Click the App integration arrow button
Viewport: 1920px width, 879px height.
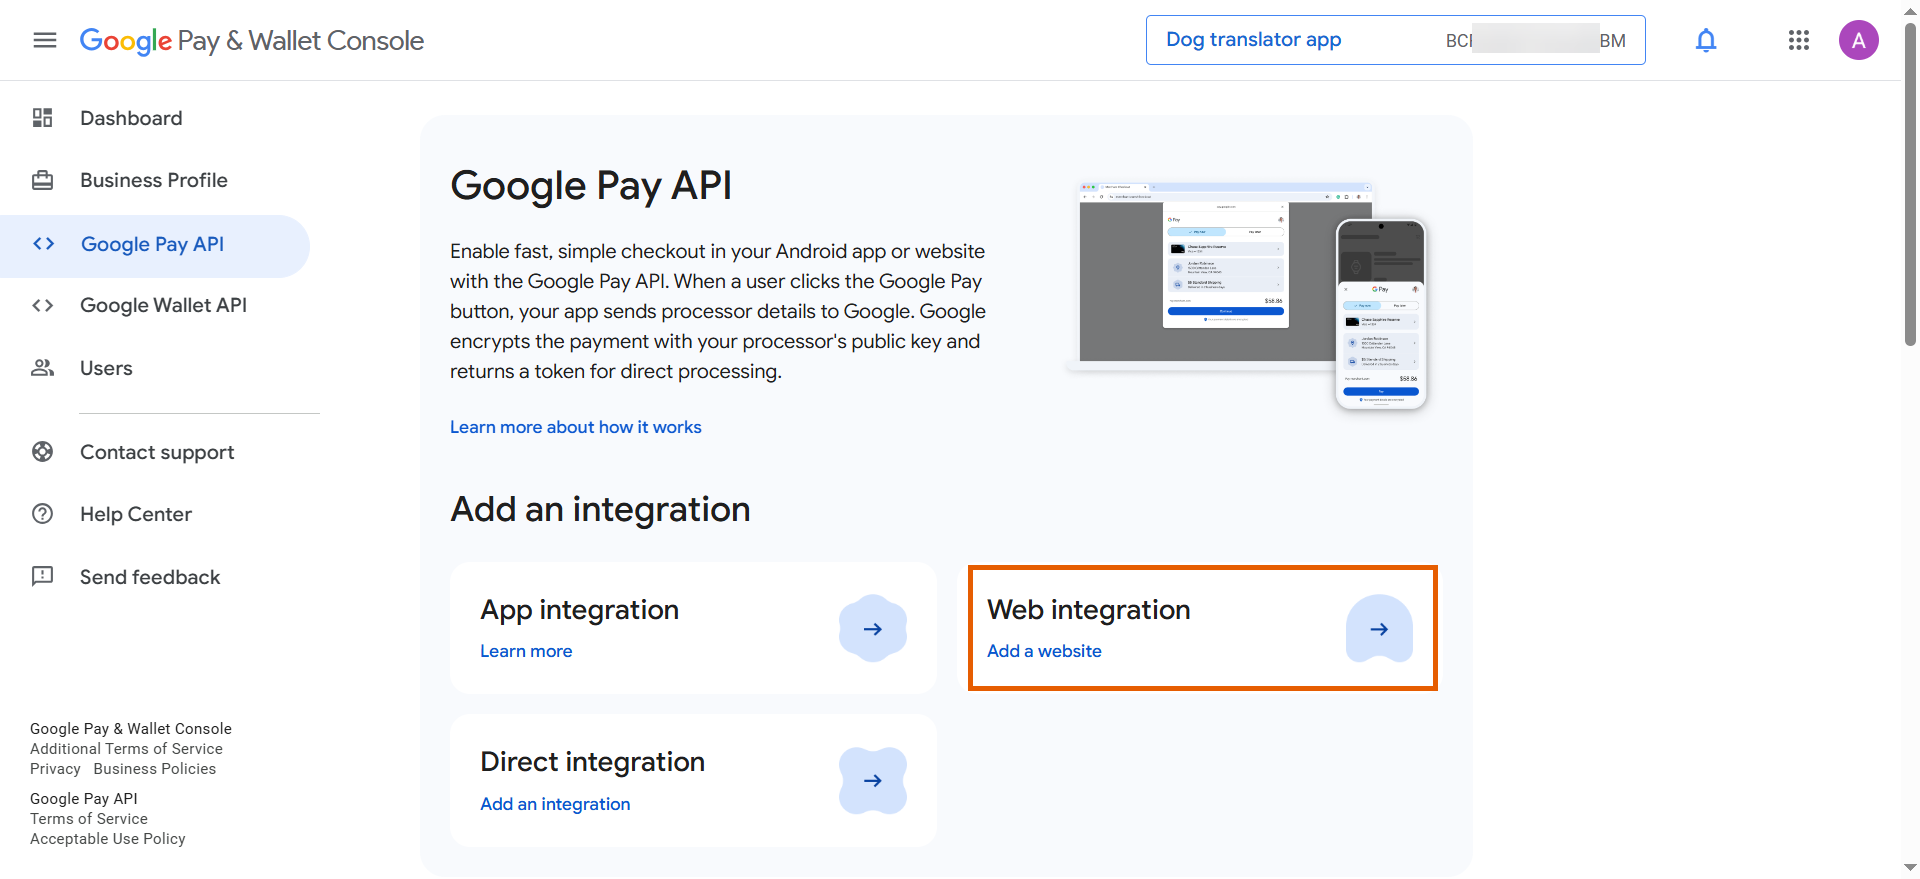pyautogui.click(x=873, y=629)
